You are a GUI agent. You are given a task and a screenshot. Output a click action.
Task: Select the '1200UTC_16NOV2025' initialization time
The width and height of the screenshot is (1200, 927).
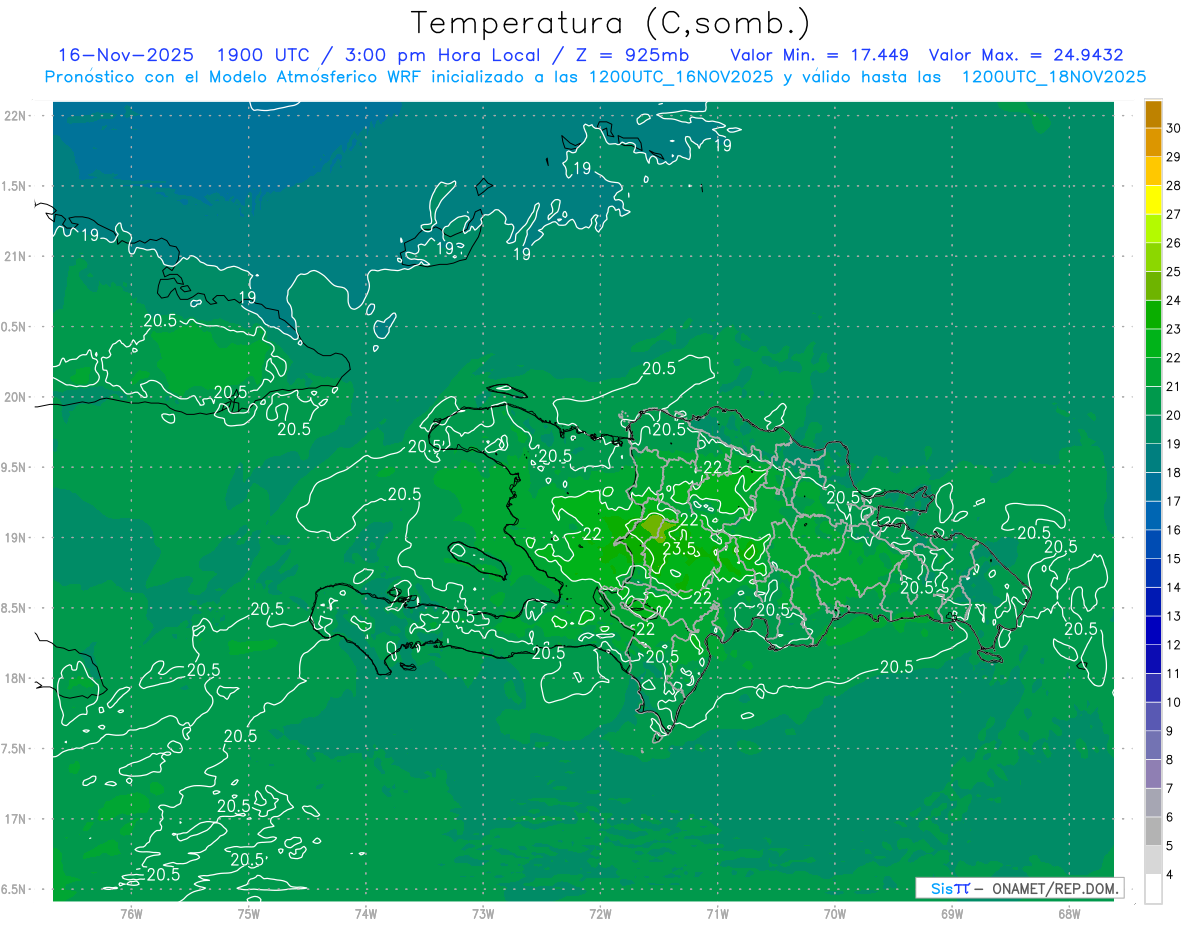pos(683,77)
